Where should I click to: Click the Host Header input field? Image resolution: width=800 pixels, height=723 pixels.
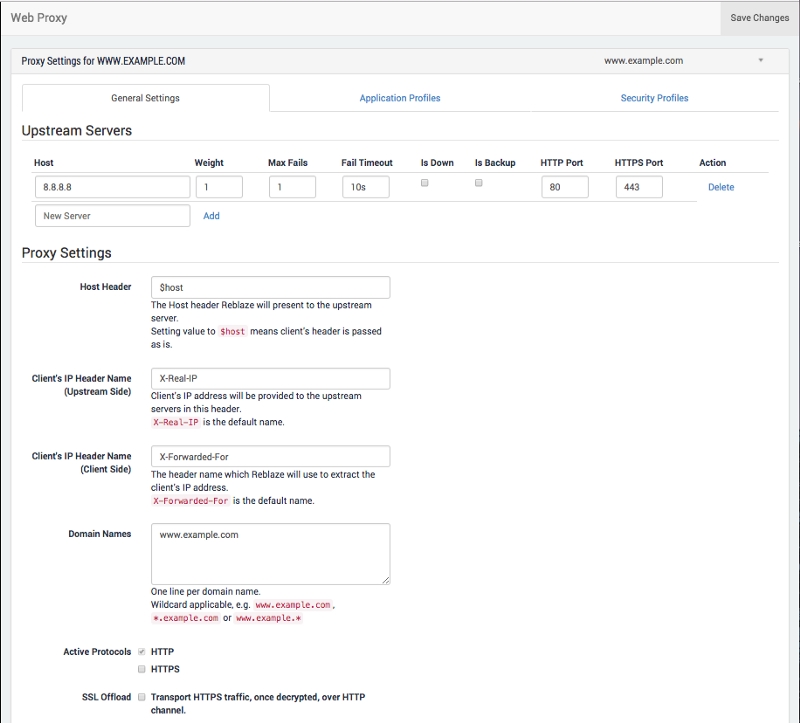pyautogui.click(x=270, y=288)
